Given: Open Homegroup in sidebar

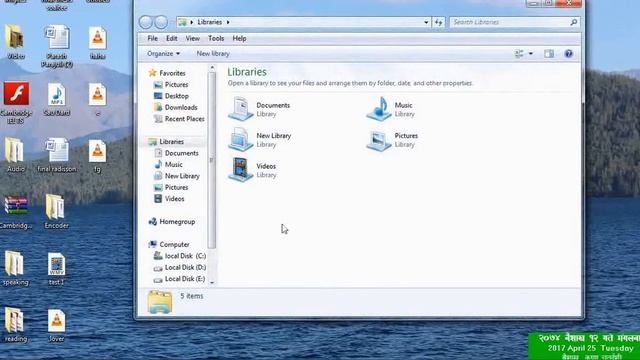Looking at the screenshot, I should 172,222.
